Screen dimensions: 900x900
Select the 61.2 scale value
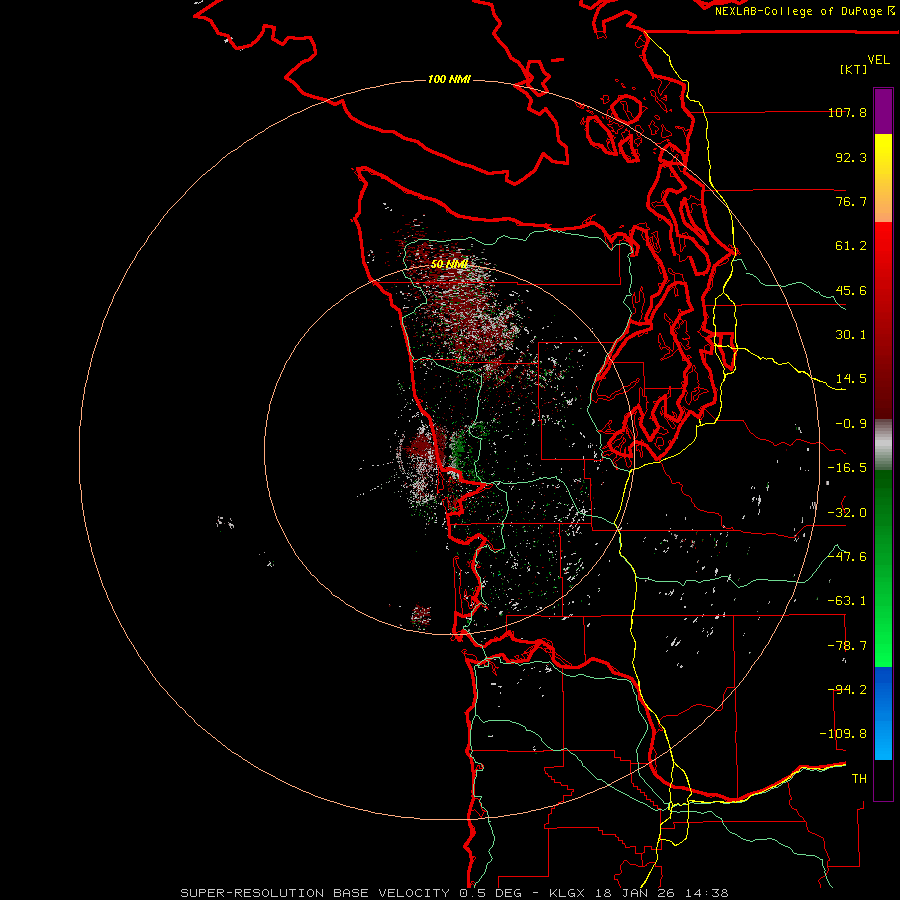pos(851,246)
